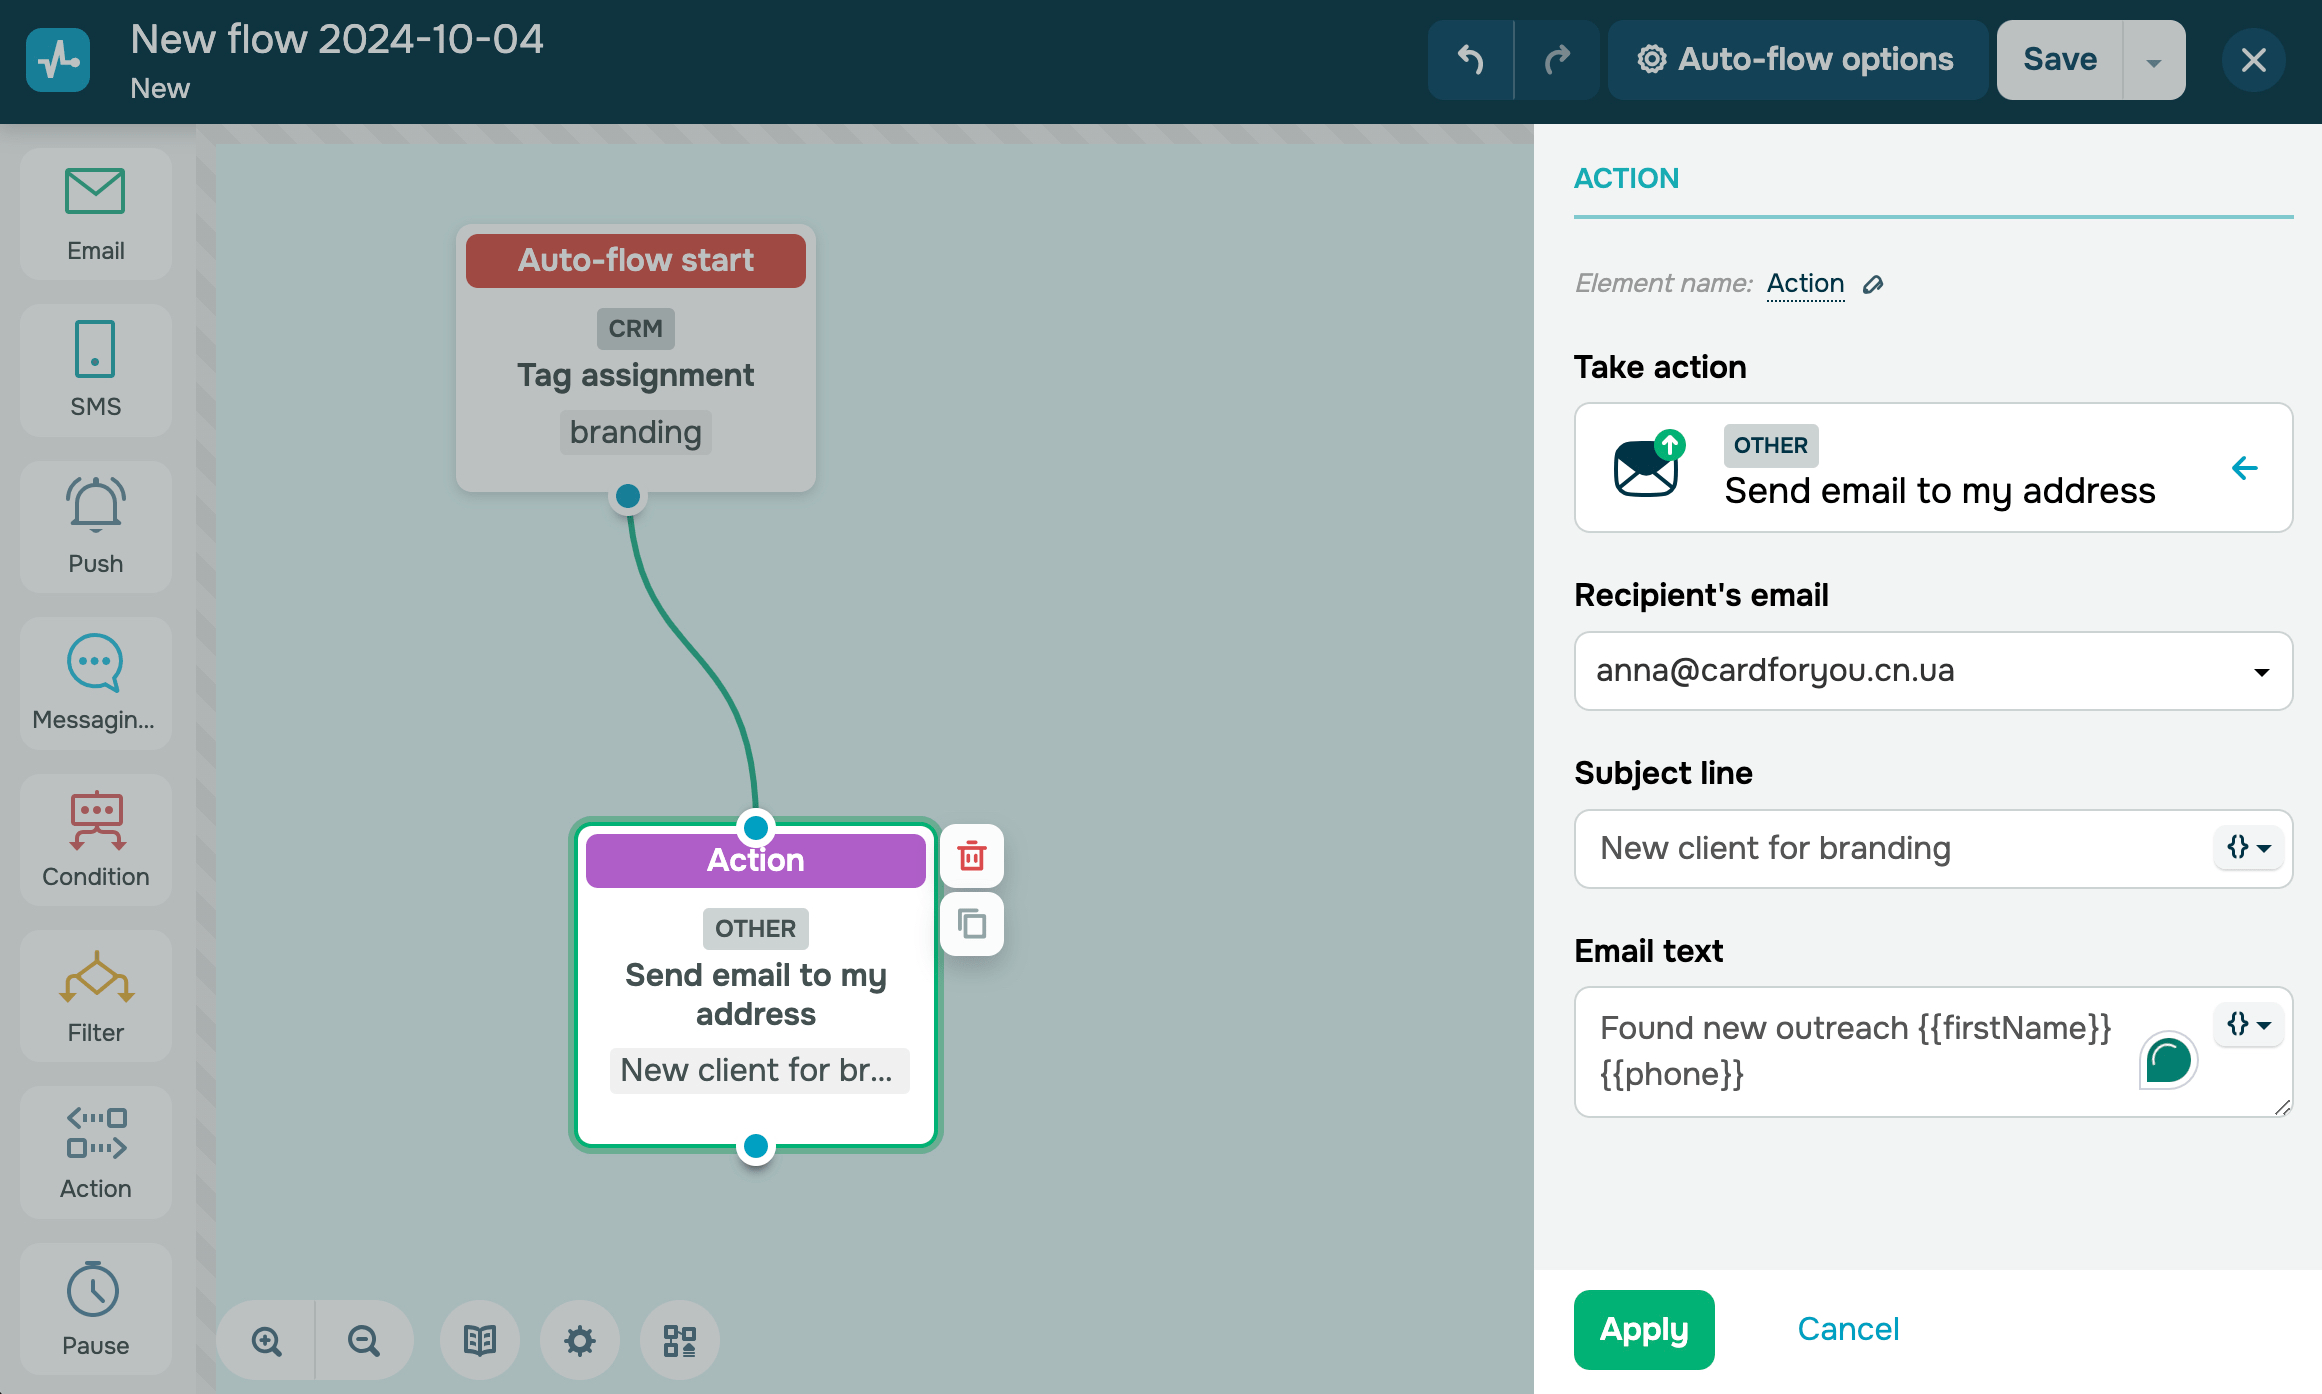This screenshot has width=2322, height=1394.
Task: Expand Email text variables dropdown
Action: click(2248, 1025)
